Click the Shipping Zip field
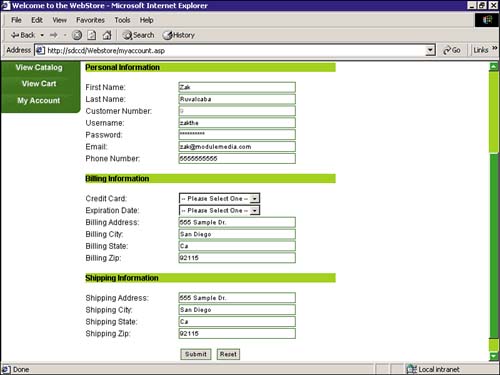This screenshot has height=375, width=500. click(237, 333)
